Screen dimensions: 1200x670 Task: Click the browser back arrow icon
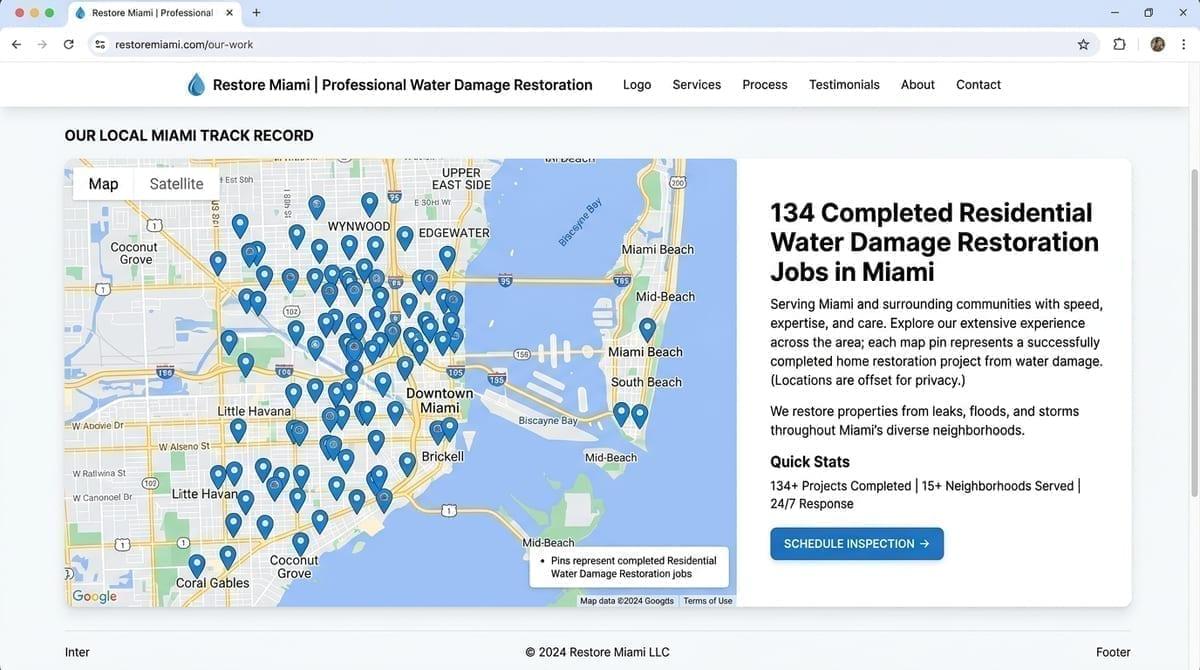coord(16,44)
